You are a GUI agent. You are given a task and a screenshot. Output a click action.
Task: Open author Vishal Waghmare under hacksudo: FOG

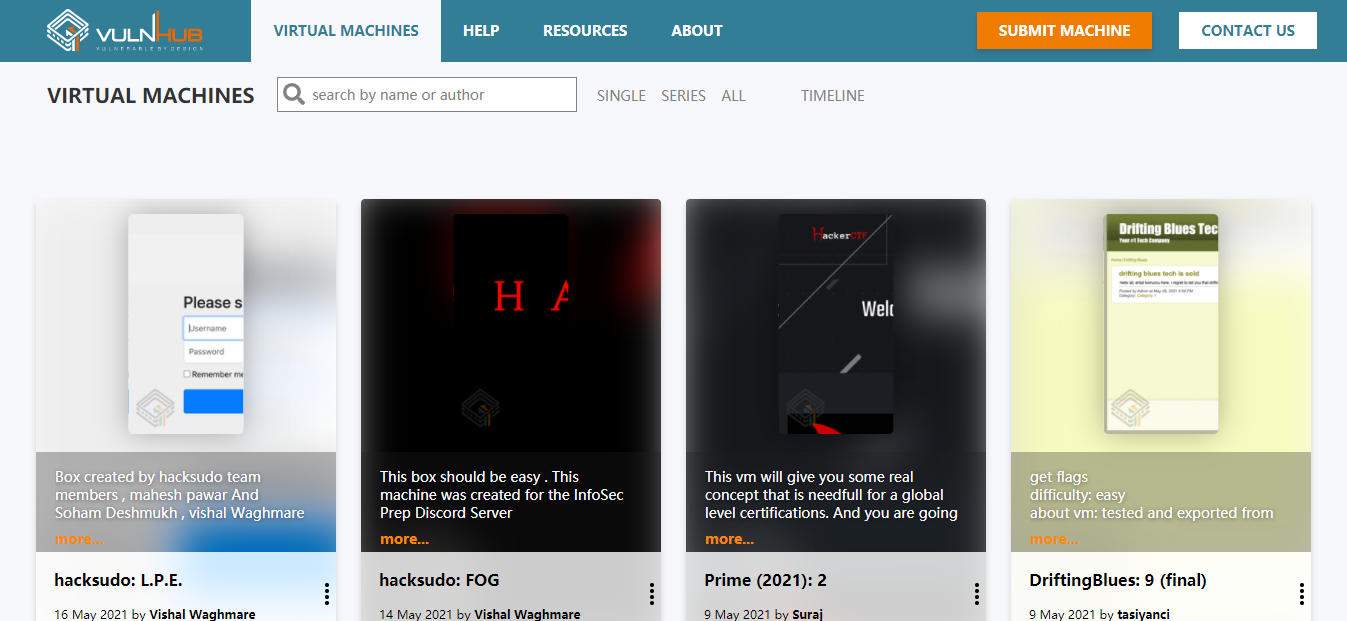click(x=527, y=614)
